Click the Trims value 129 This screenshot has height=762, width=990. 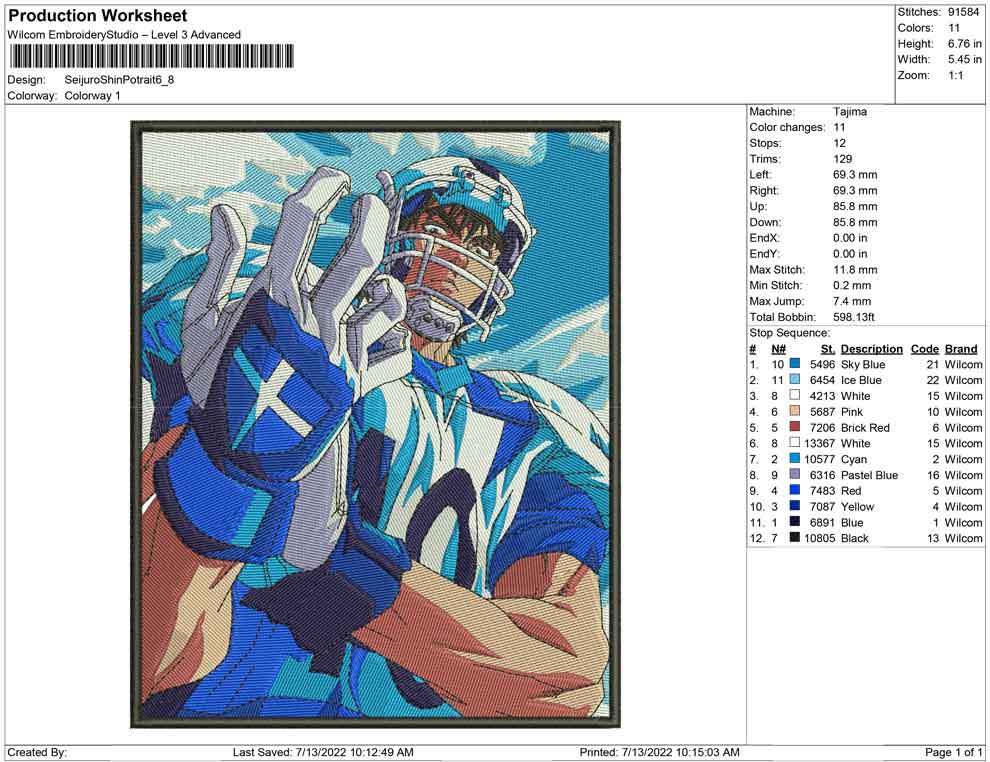point(842,159)
